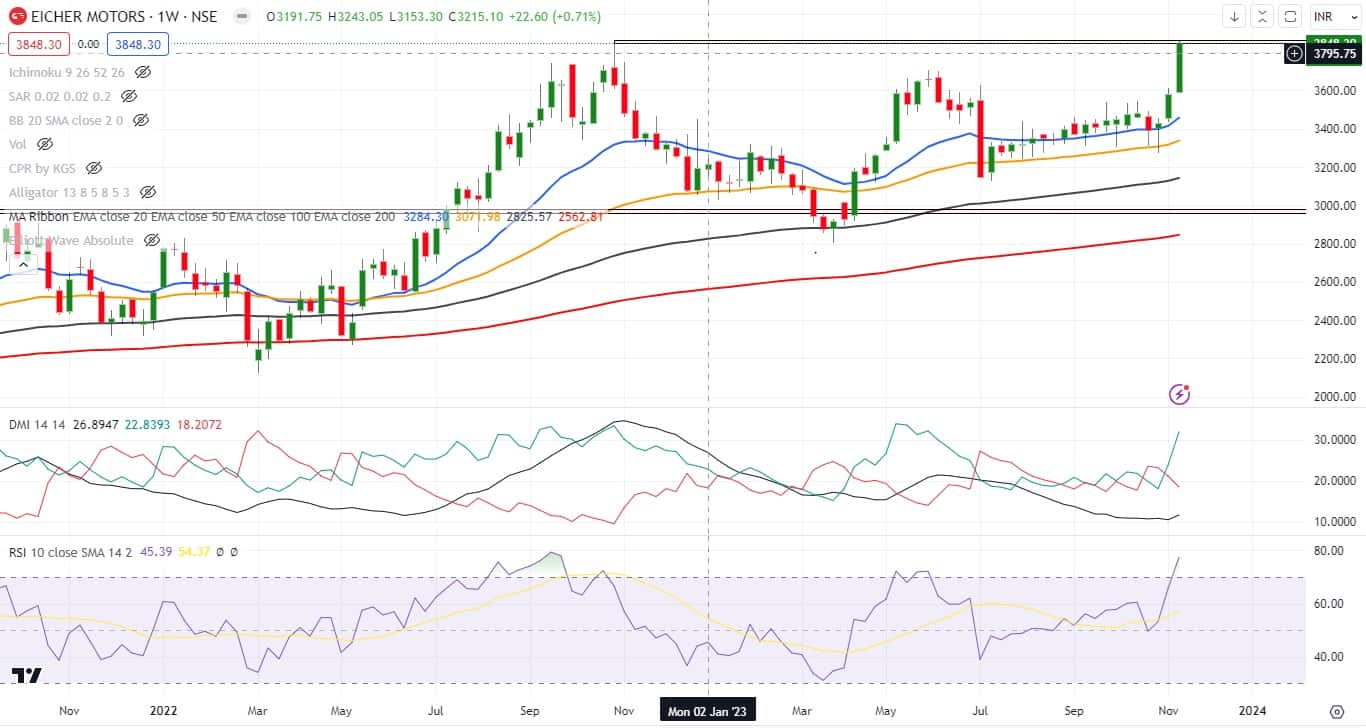Click the RSI SMA value 54.37
This screenshot has height=728, width=1366.
point(195,551)
